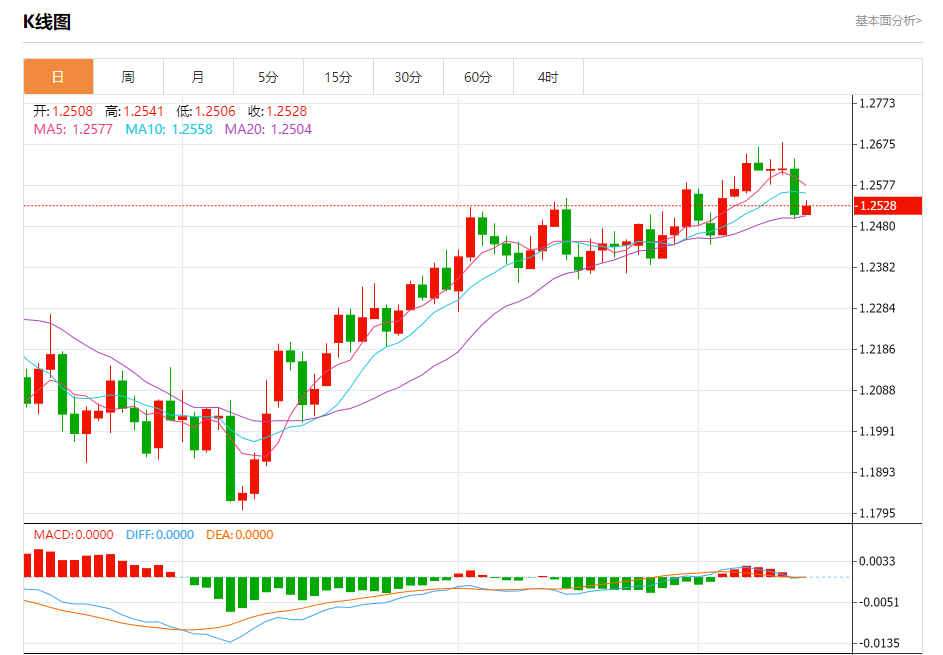Click the last red candlestick on the chart
The image size is (943, 655).
tap(806, 210)
